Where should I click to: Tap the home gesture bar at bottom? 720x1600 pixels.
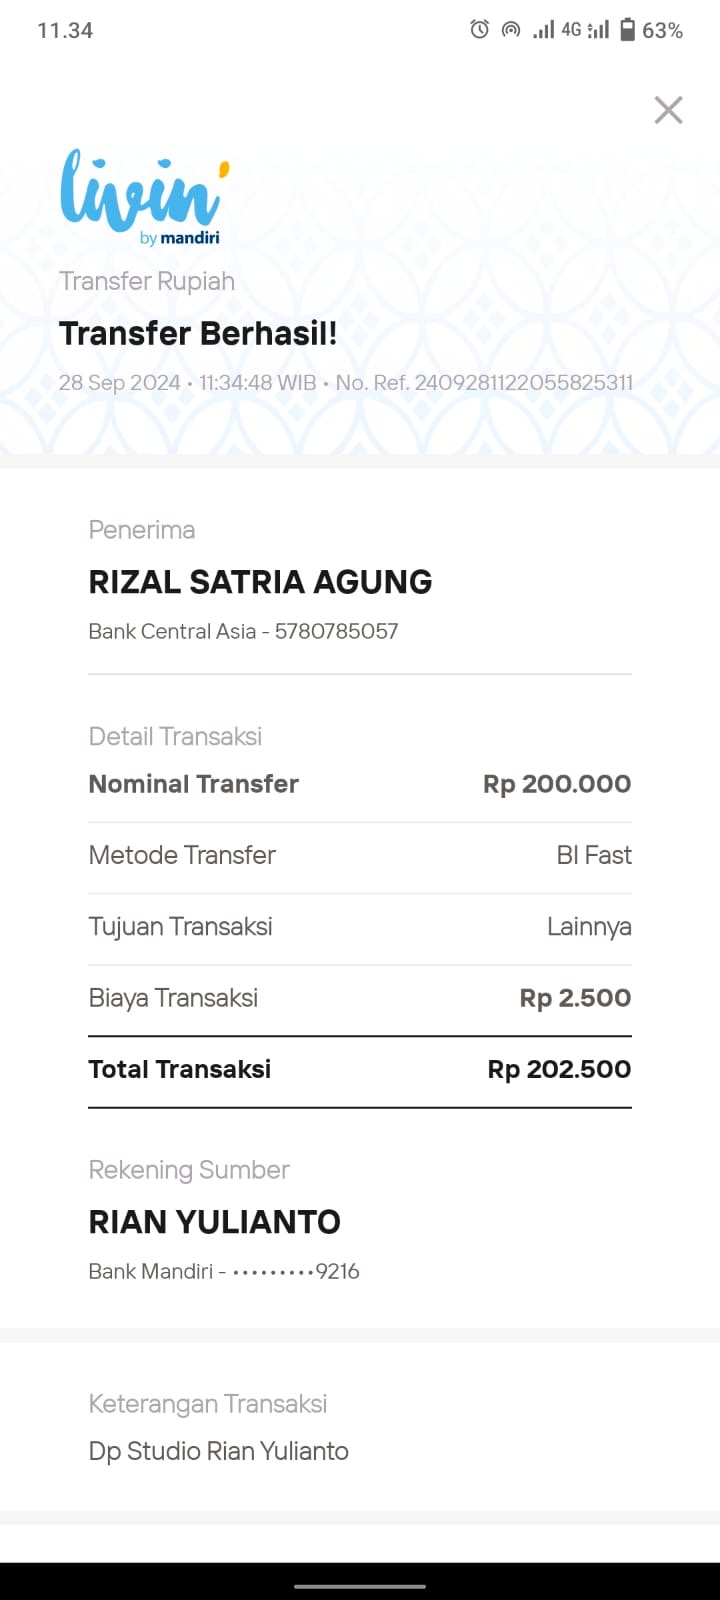click(x=360, y=1586)
